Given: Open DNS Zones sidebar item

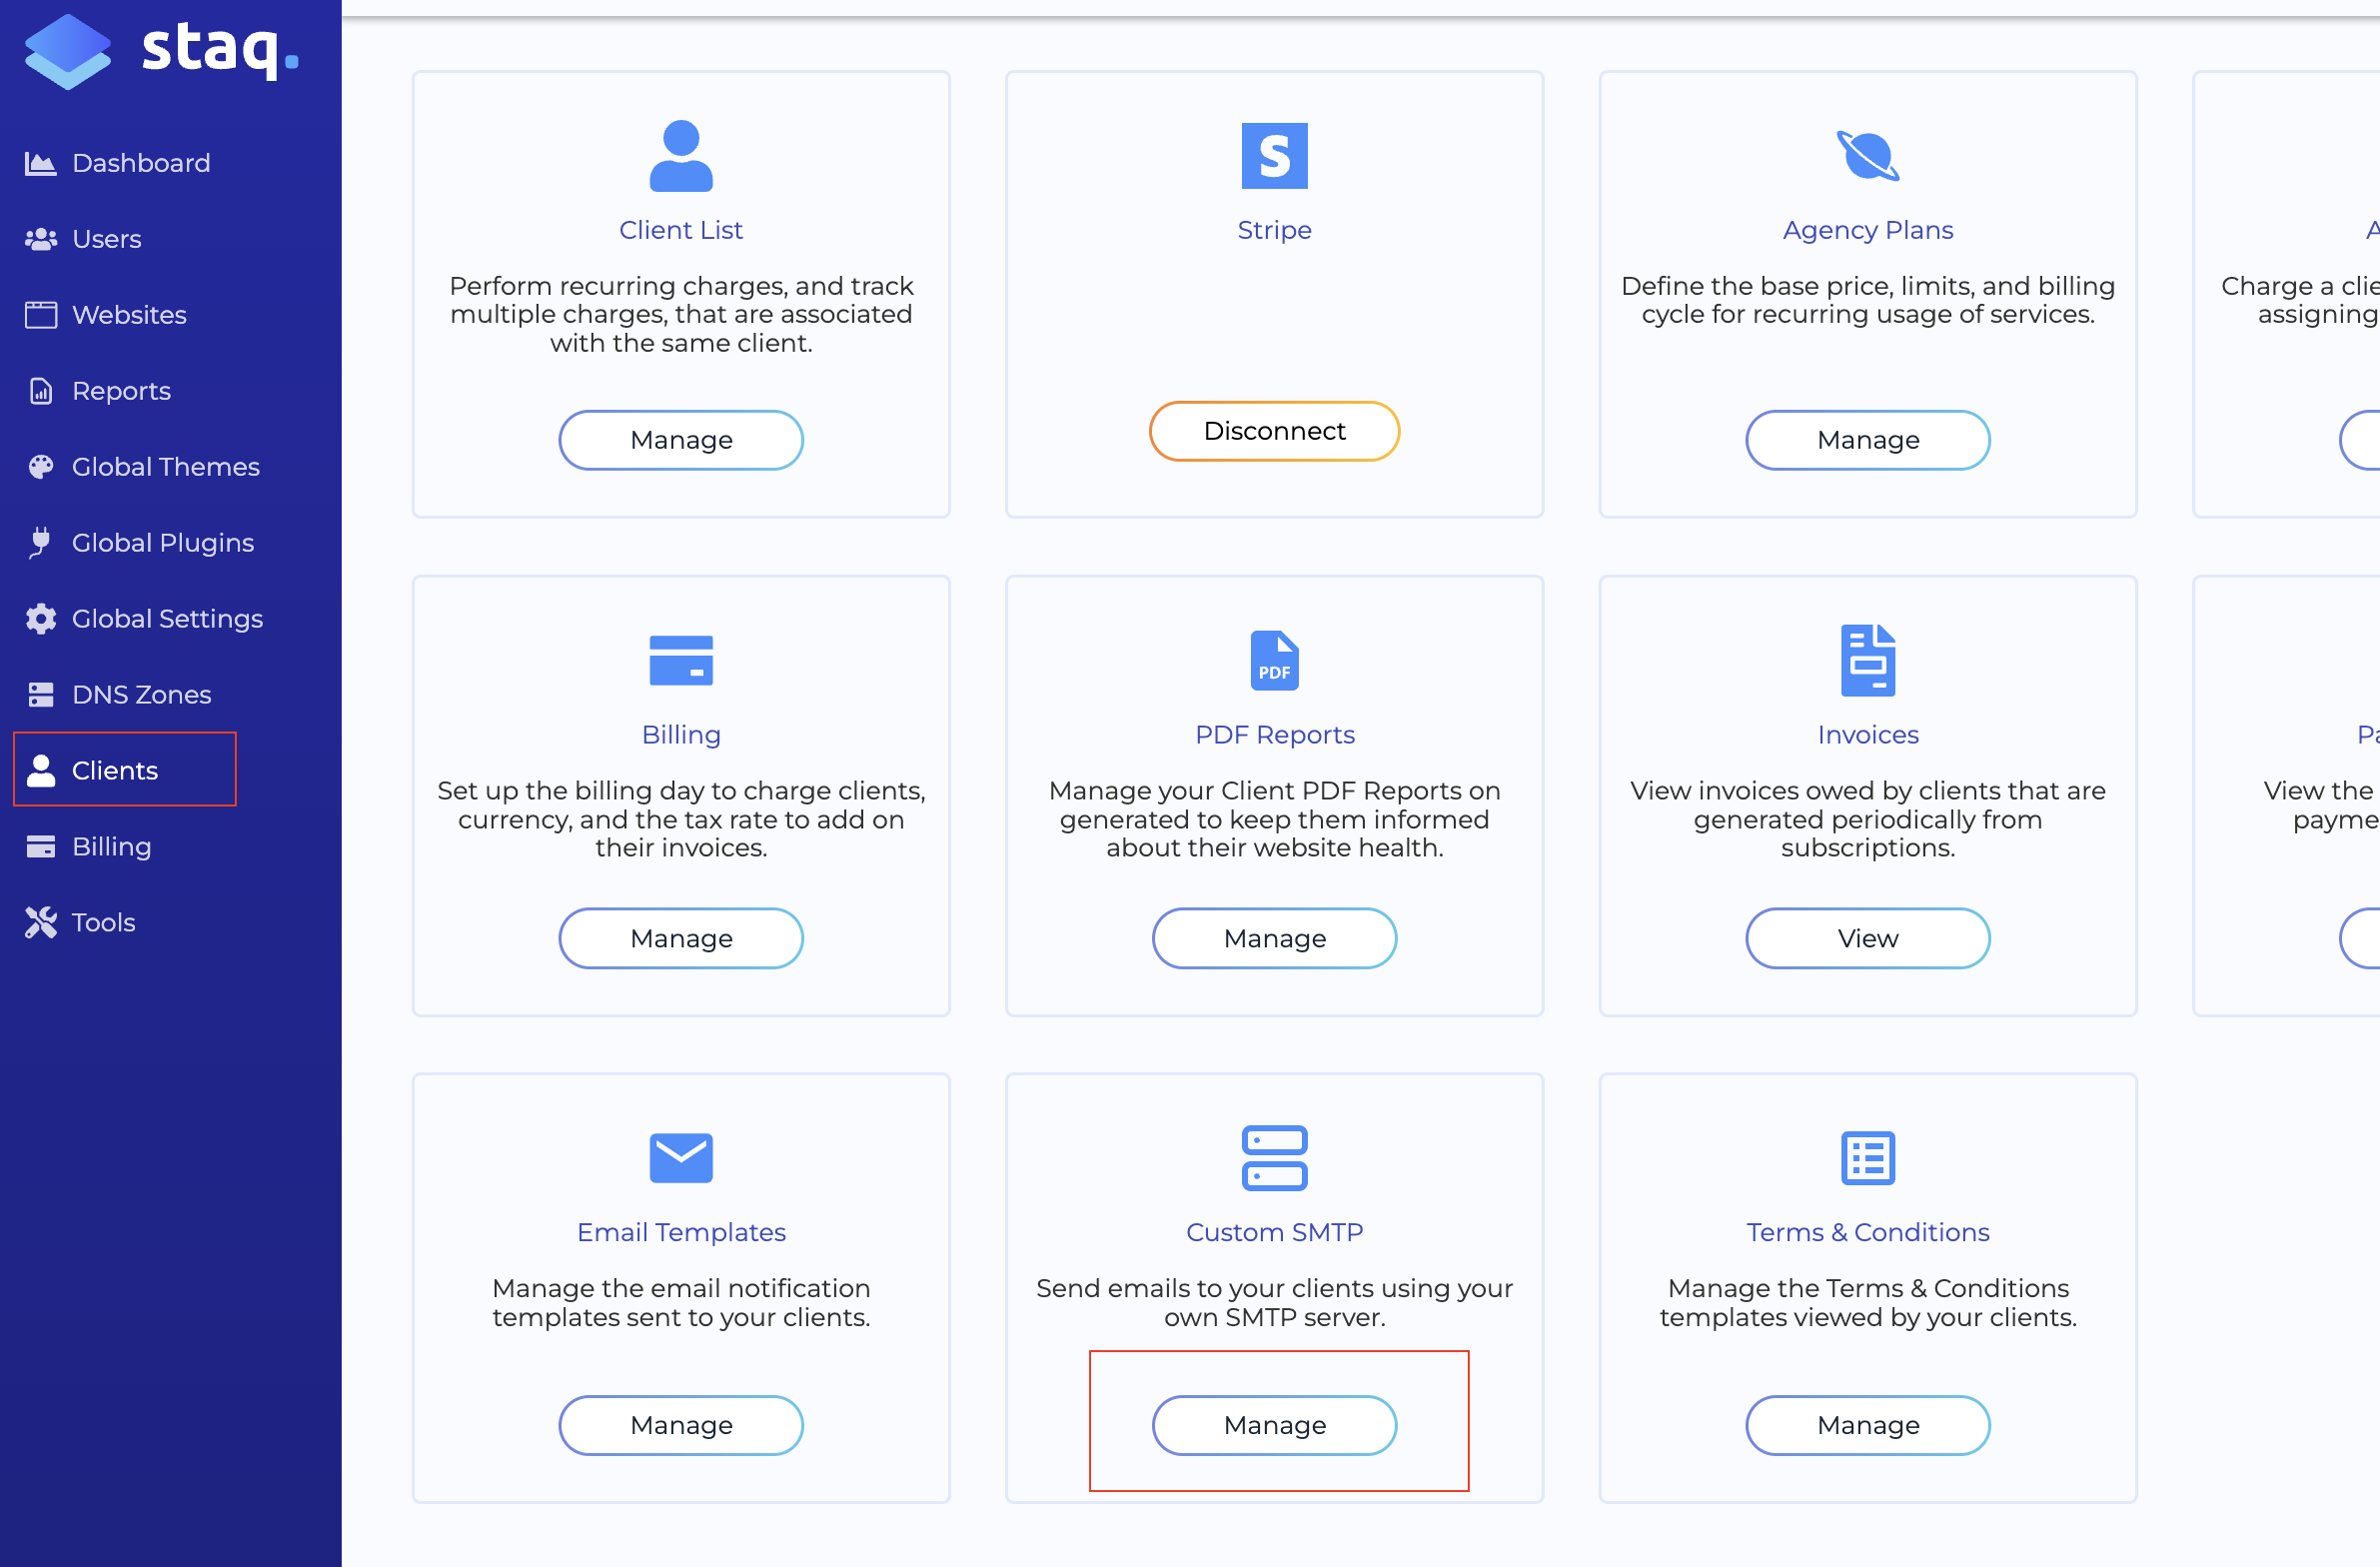Looking at the screenshot, I should (x=141, y=694).
